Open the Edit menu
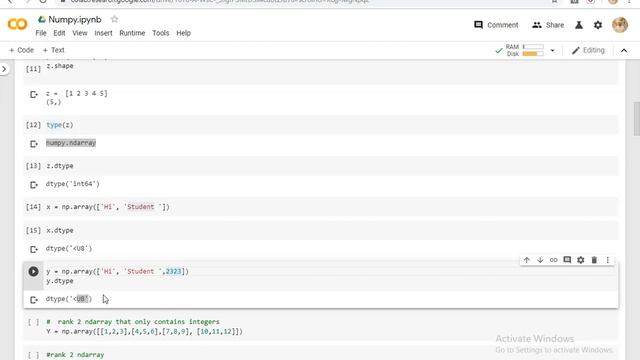 [59, 33]
